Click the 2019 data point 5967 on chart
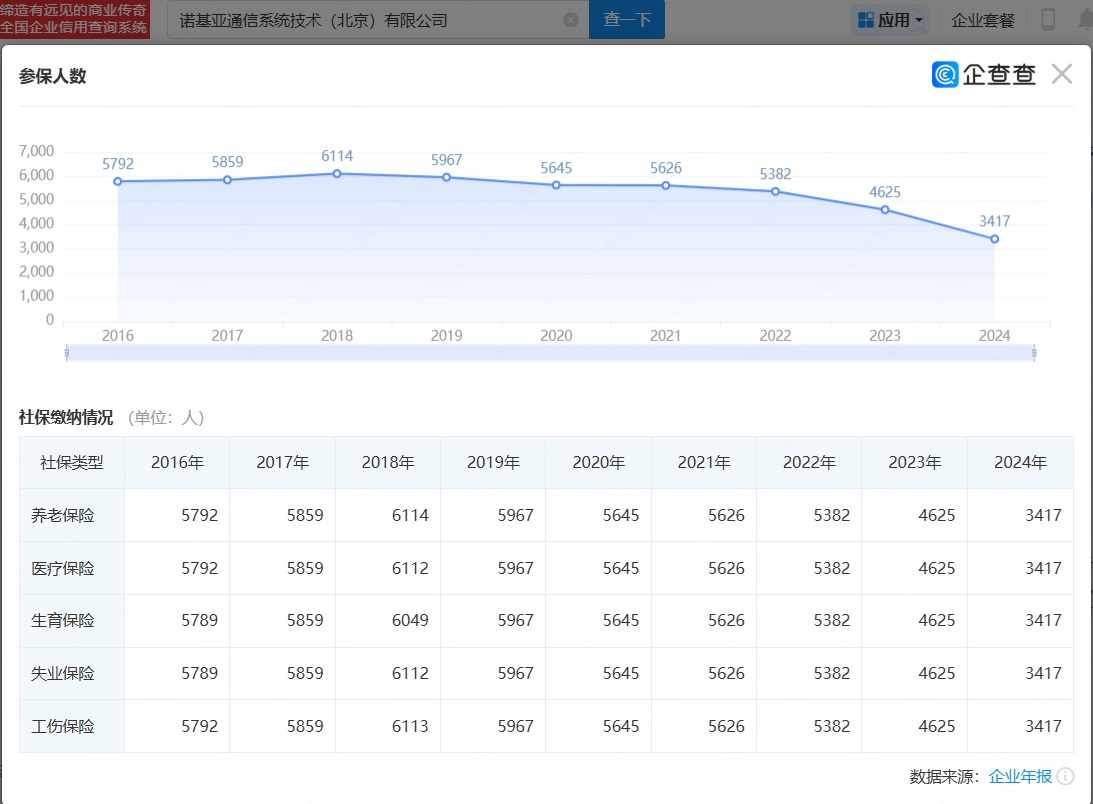 (x=446, y=177)
